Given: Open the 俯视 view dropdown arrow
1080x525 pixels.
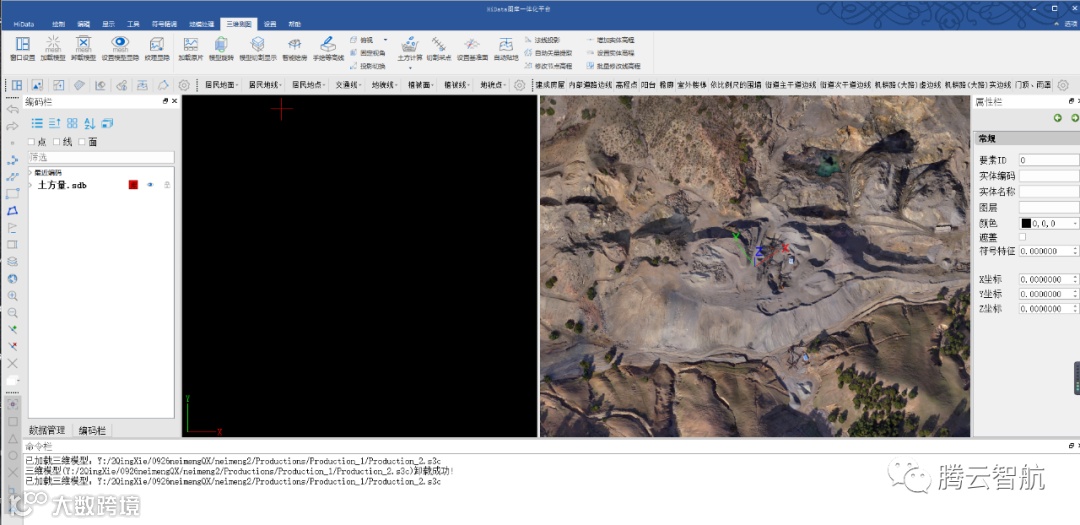Looking at the screenshot, I should click(385, 40).
